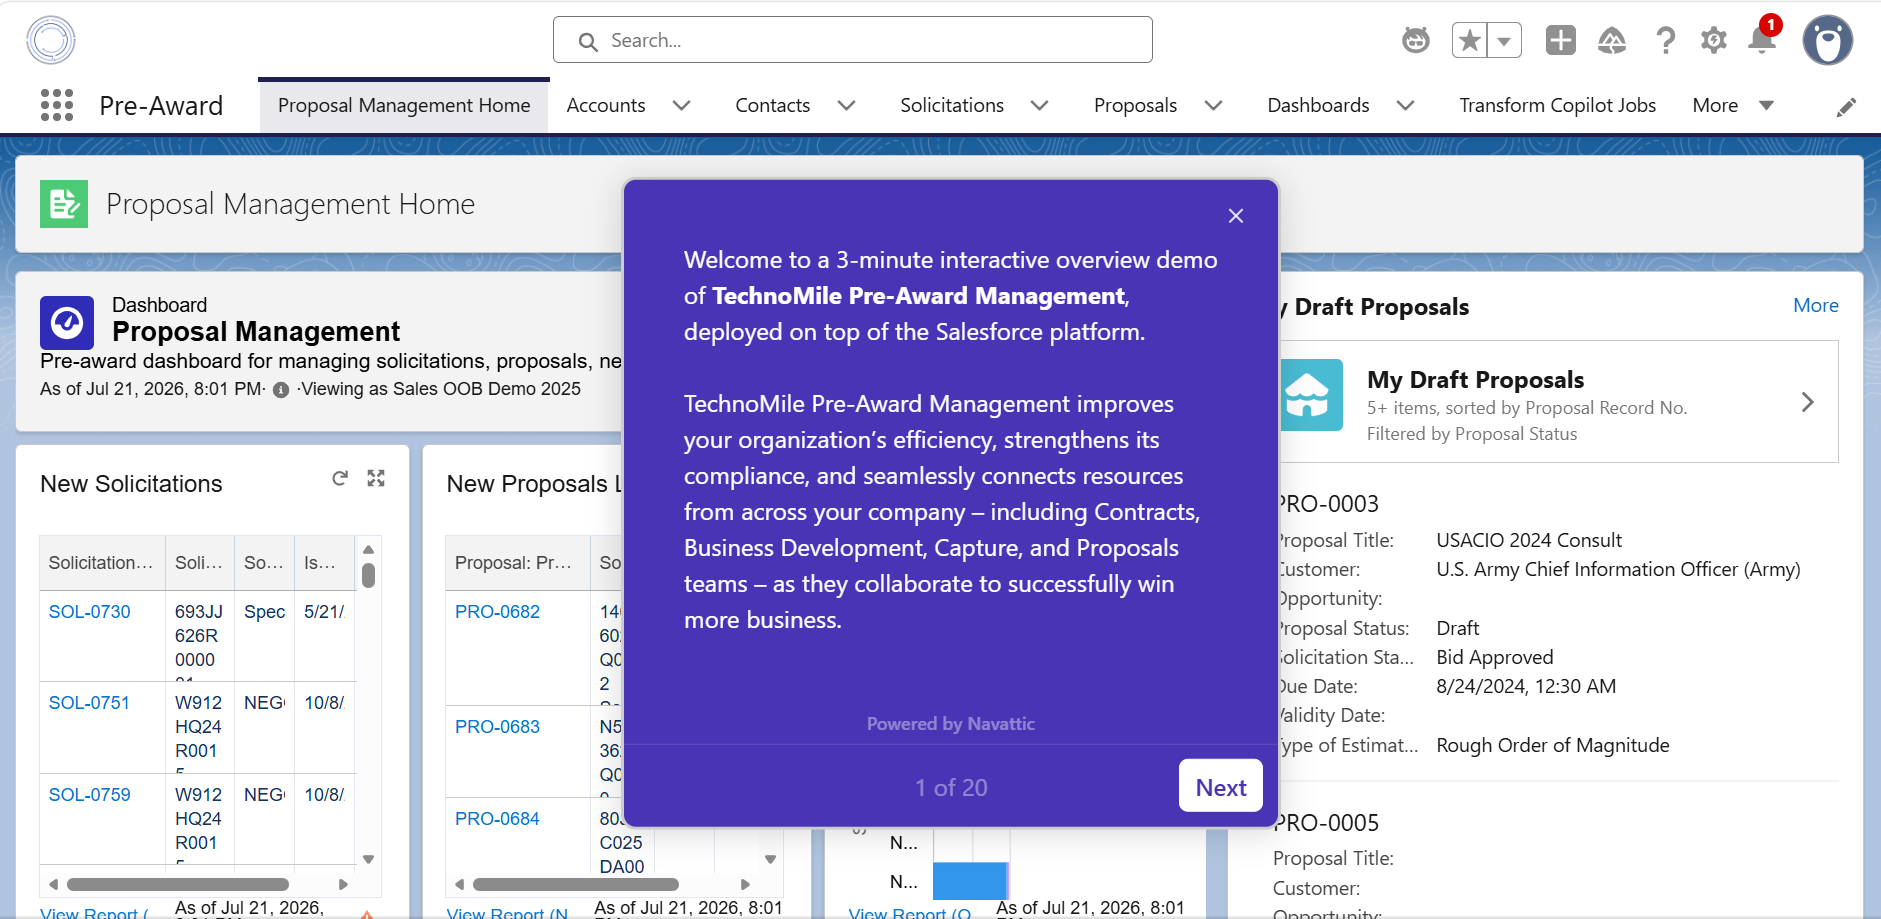Open proposal PRO-0682
This screenshot has width=1881, height=919.
point(497,612)
